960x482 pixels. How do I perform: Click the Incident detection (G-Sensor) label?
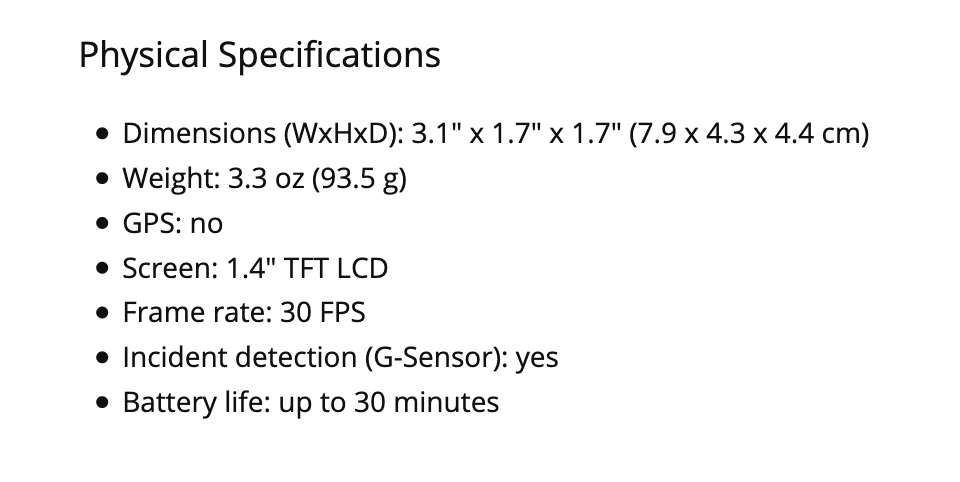click(x=315, y=357)
